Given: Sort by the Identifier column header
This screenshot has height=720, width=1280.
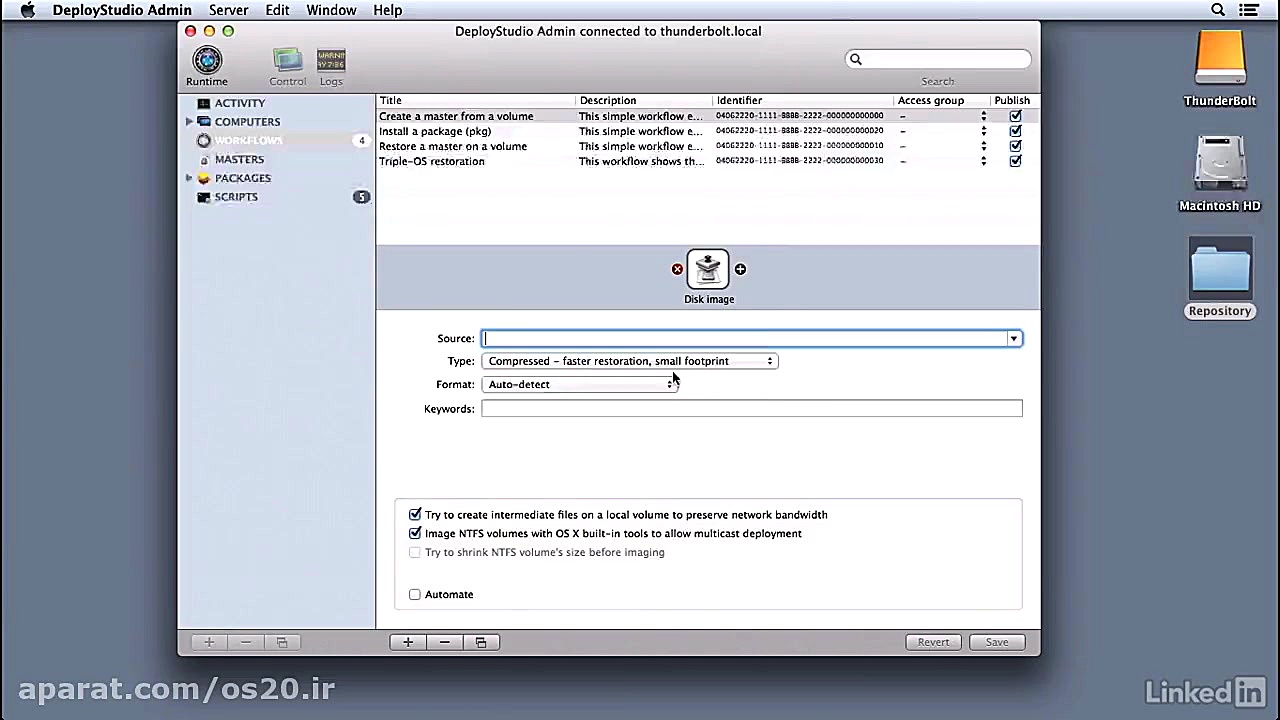Looking at the screenshot, I should 803,100.
